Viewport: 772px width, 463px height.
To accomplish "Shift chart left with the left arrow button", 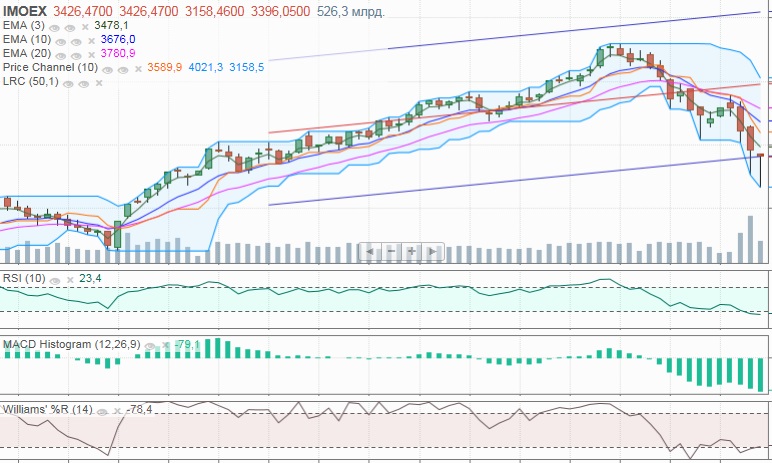I will [370, 252].
